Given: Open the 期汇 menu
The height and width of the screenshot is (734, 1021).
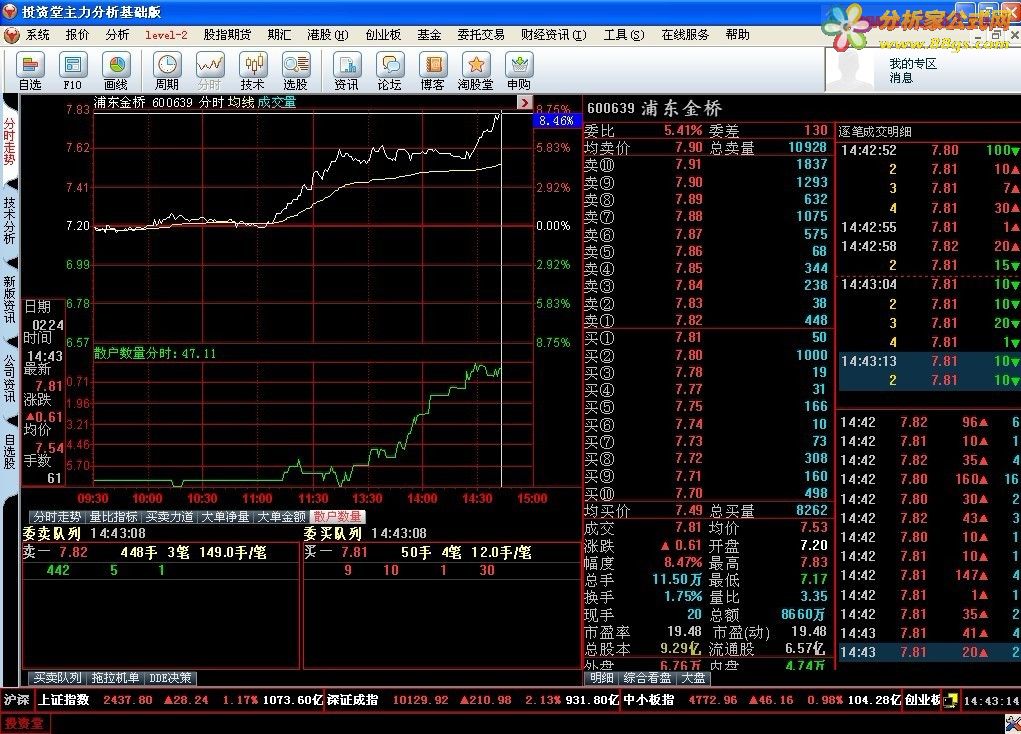Looking at the screenshot, I should click(x=279, y=35).
